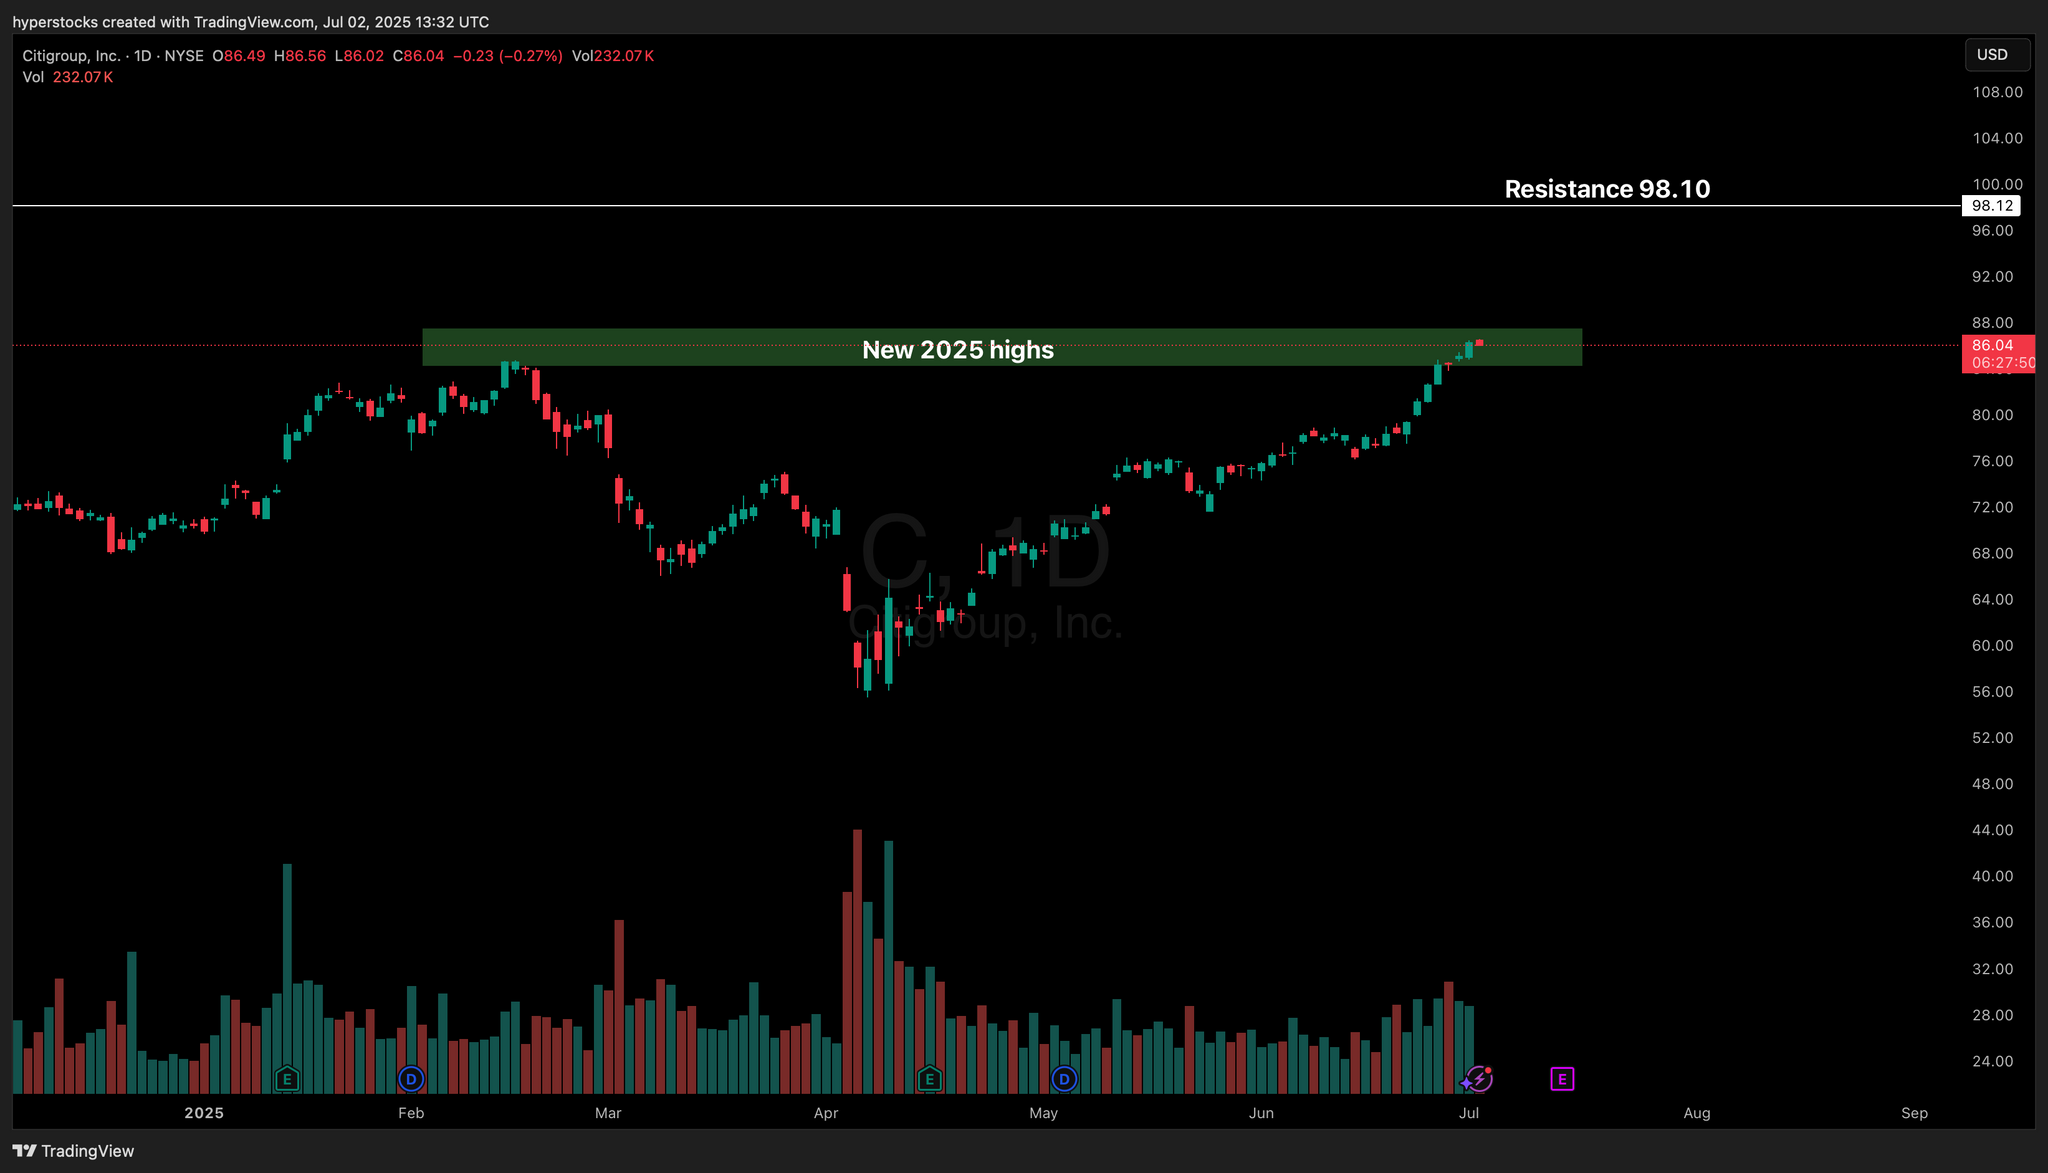Click the TradingView logo at the bottom left

[73, 1151]
